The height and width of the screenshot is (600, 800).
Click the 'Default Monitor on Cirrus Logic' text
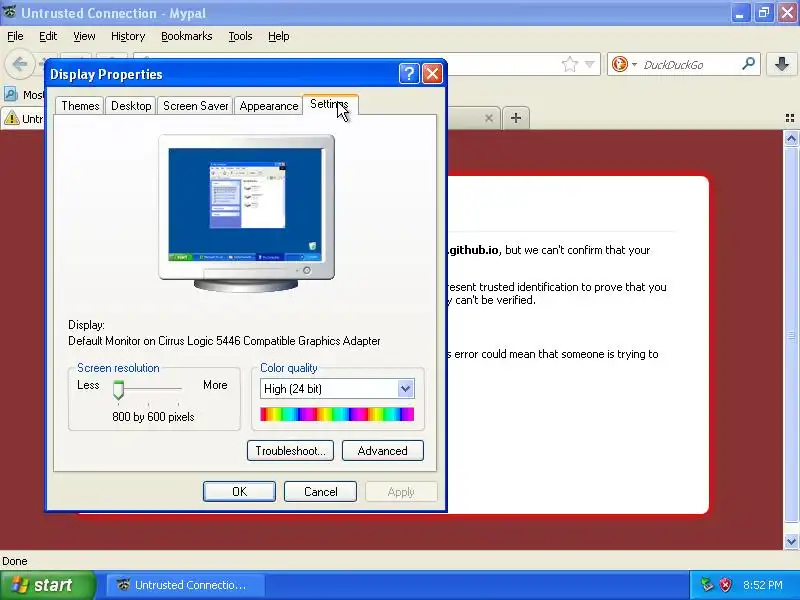pyautogui.click(x=224, y=341)
